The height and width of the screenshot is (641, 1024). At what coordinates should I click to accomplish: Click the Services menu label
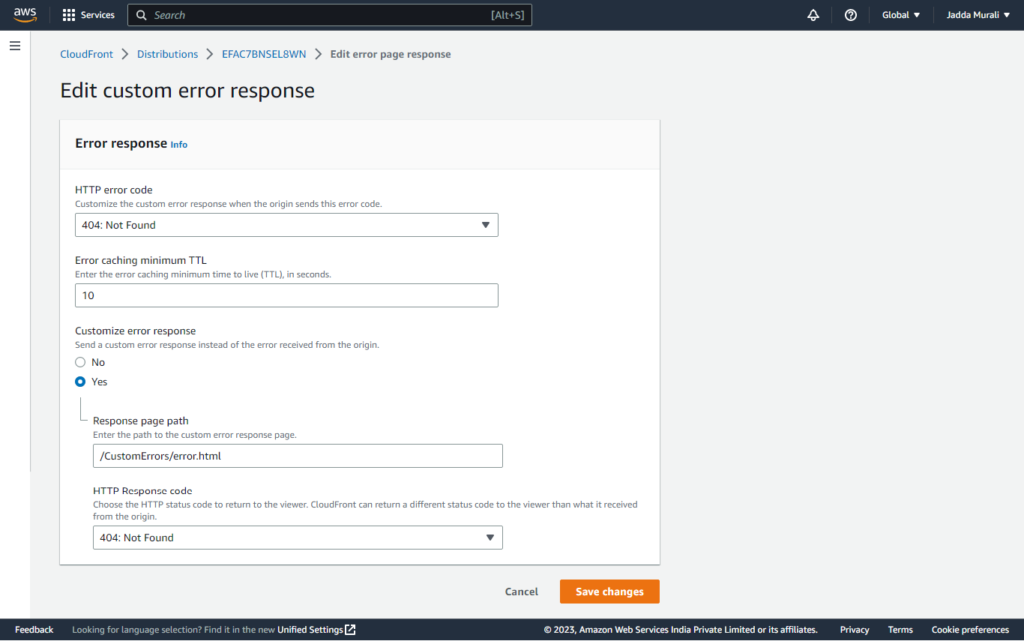97,15
